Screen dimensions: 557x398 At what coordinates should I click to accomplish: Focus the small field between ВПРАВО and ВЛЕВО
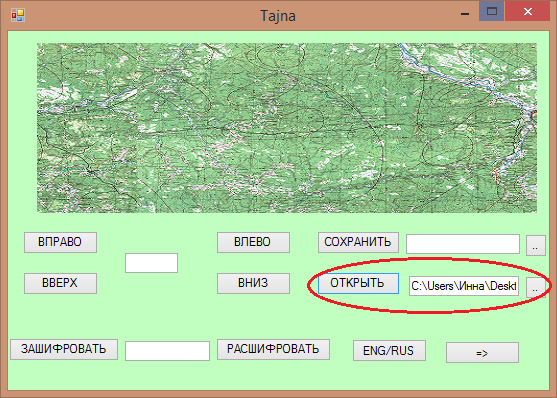click(151, 263)
